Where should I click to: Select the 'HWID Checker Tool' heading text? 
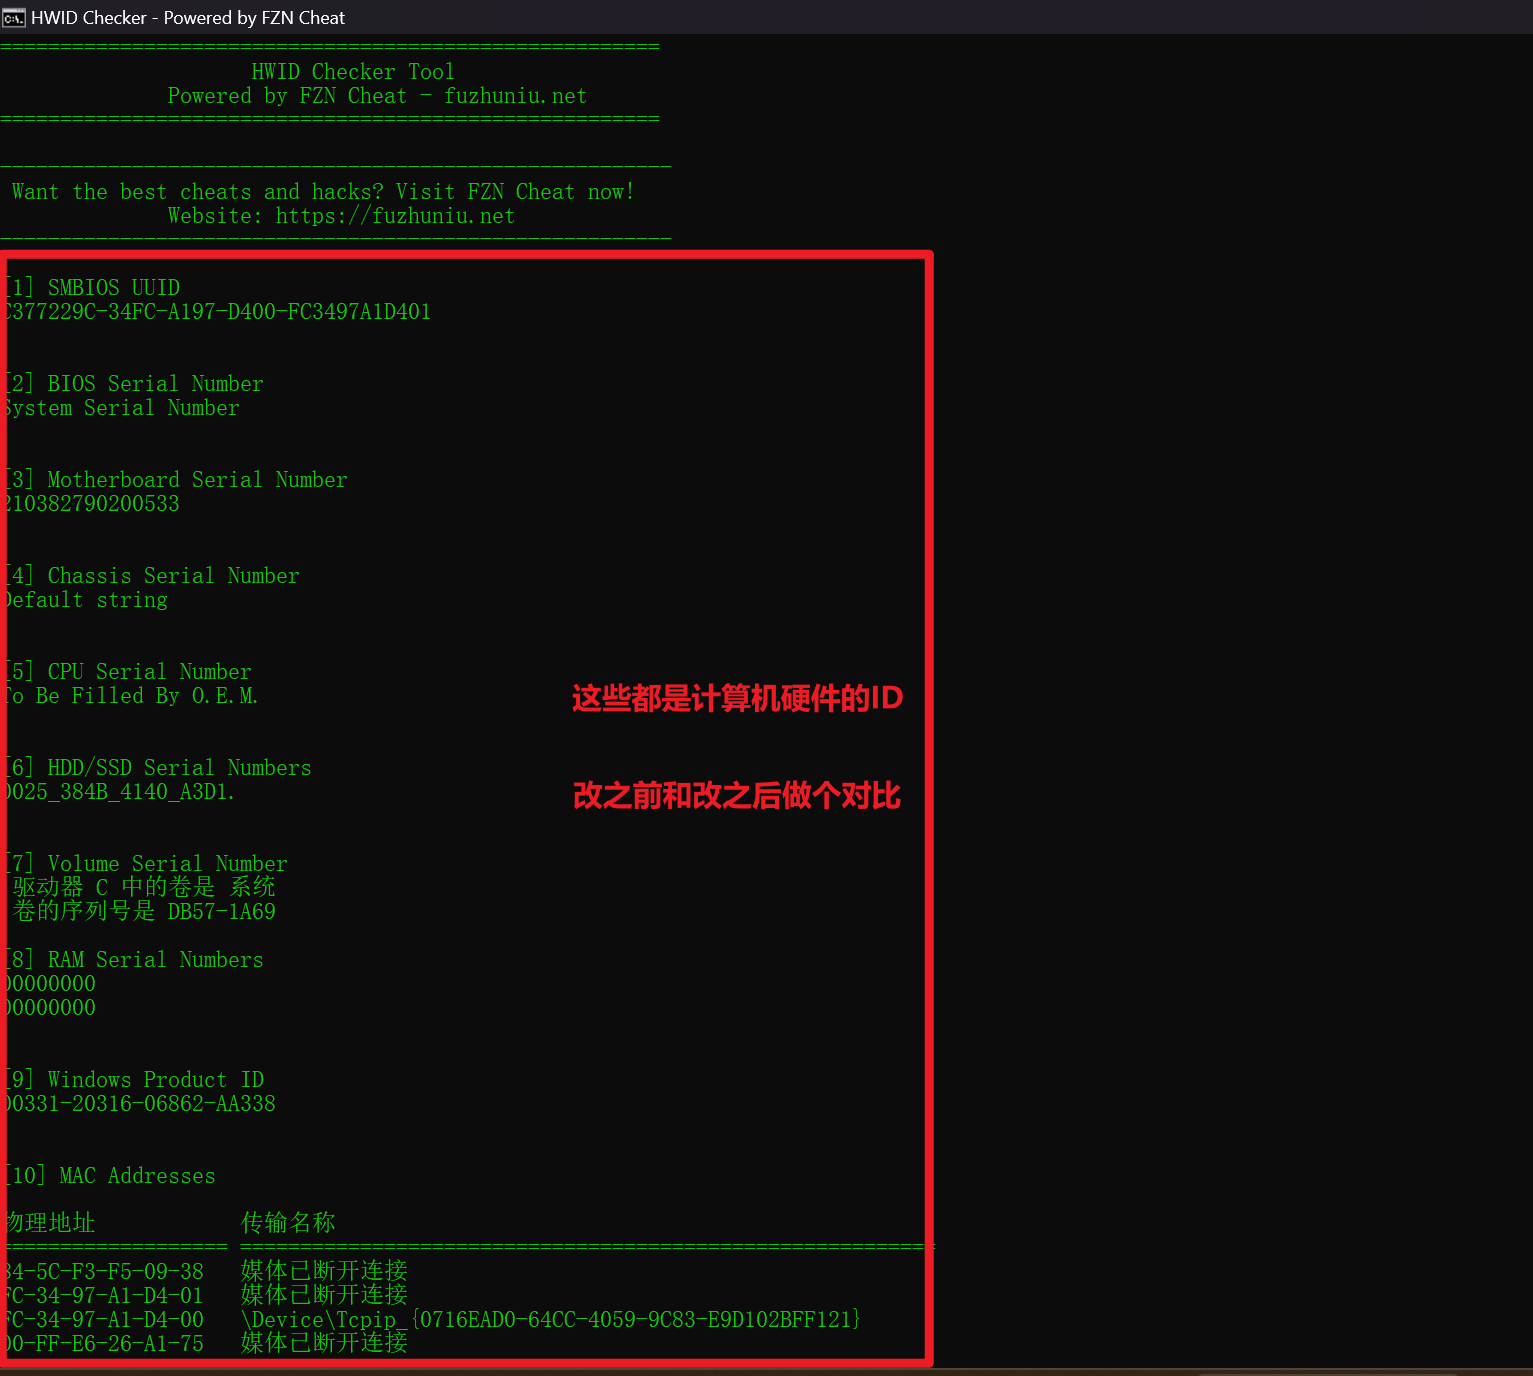353,72
